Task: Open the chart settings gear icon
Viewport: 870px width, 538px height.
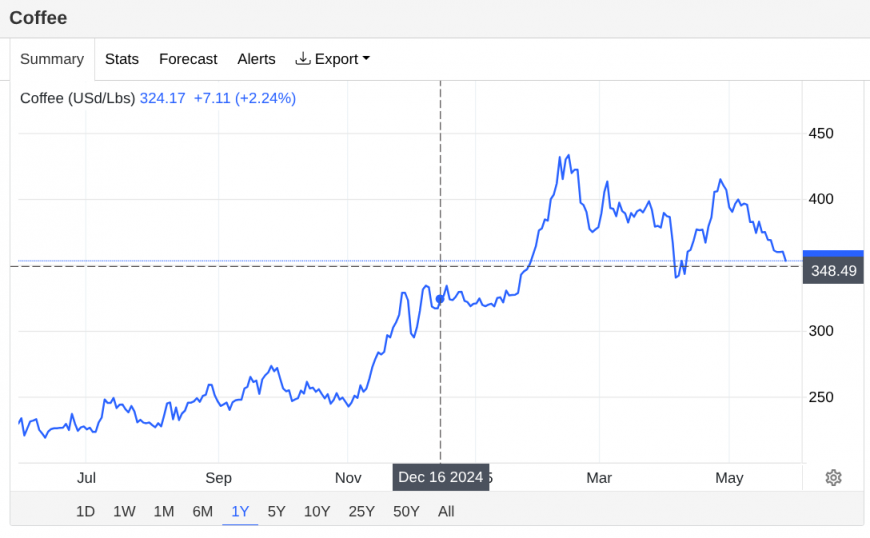Action: [833, 478]
